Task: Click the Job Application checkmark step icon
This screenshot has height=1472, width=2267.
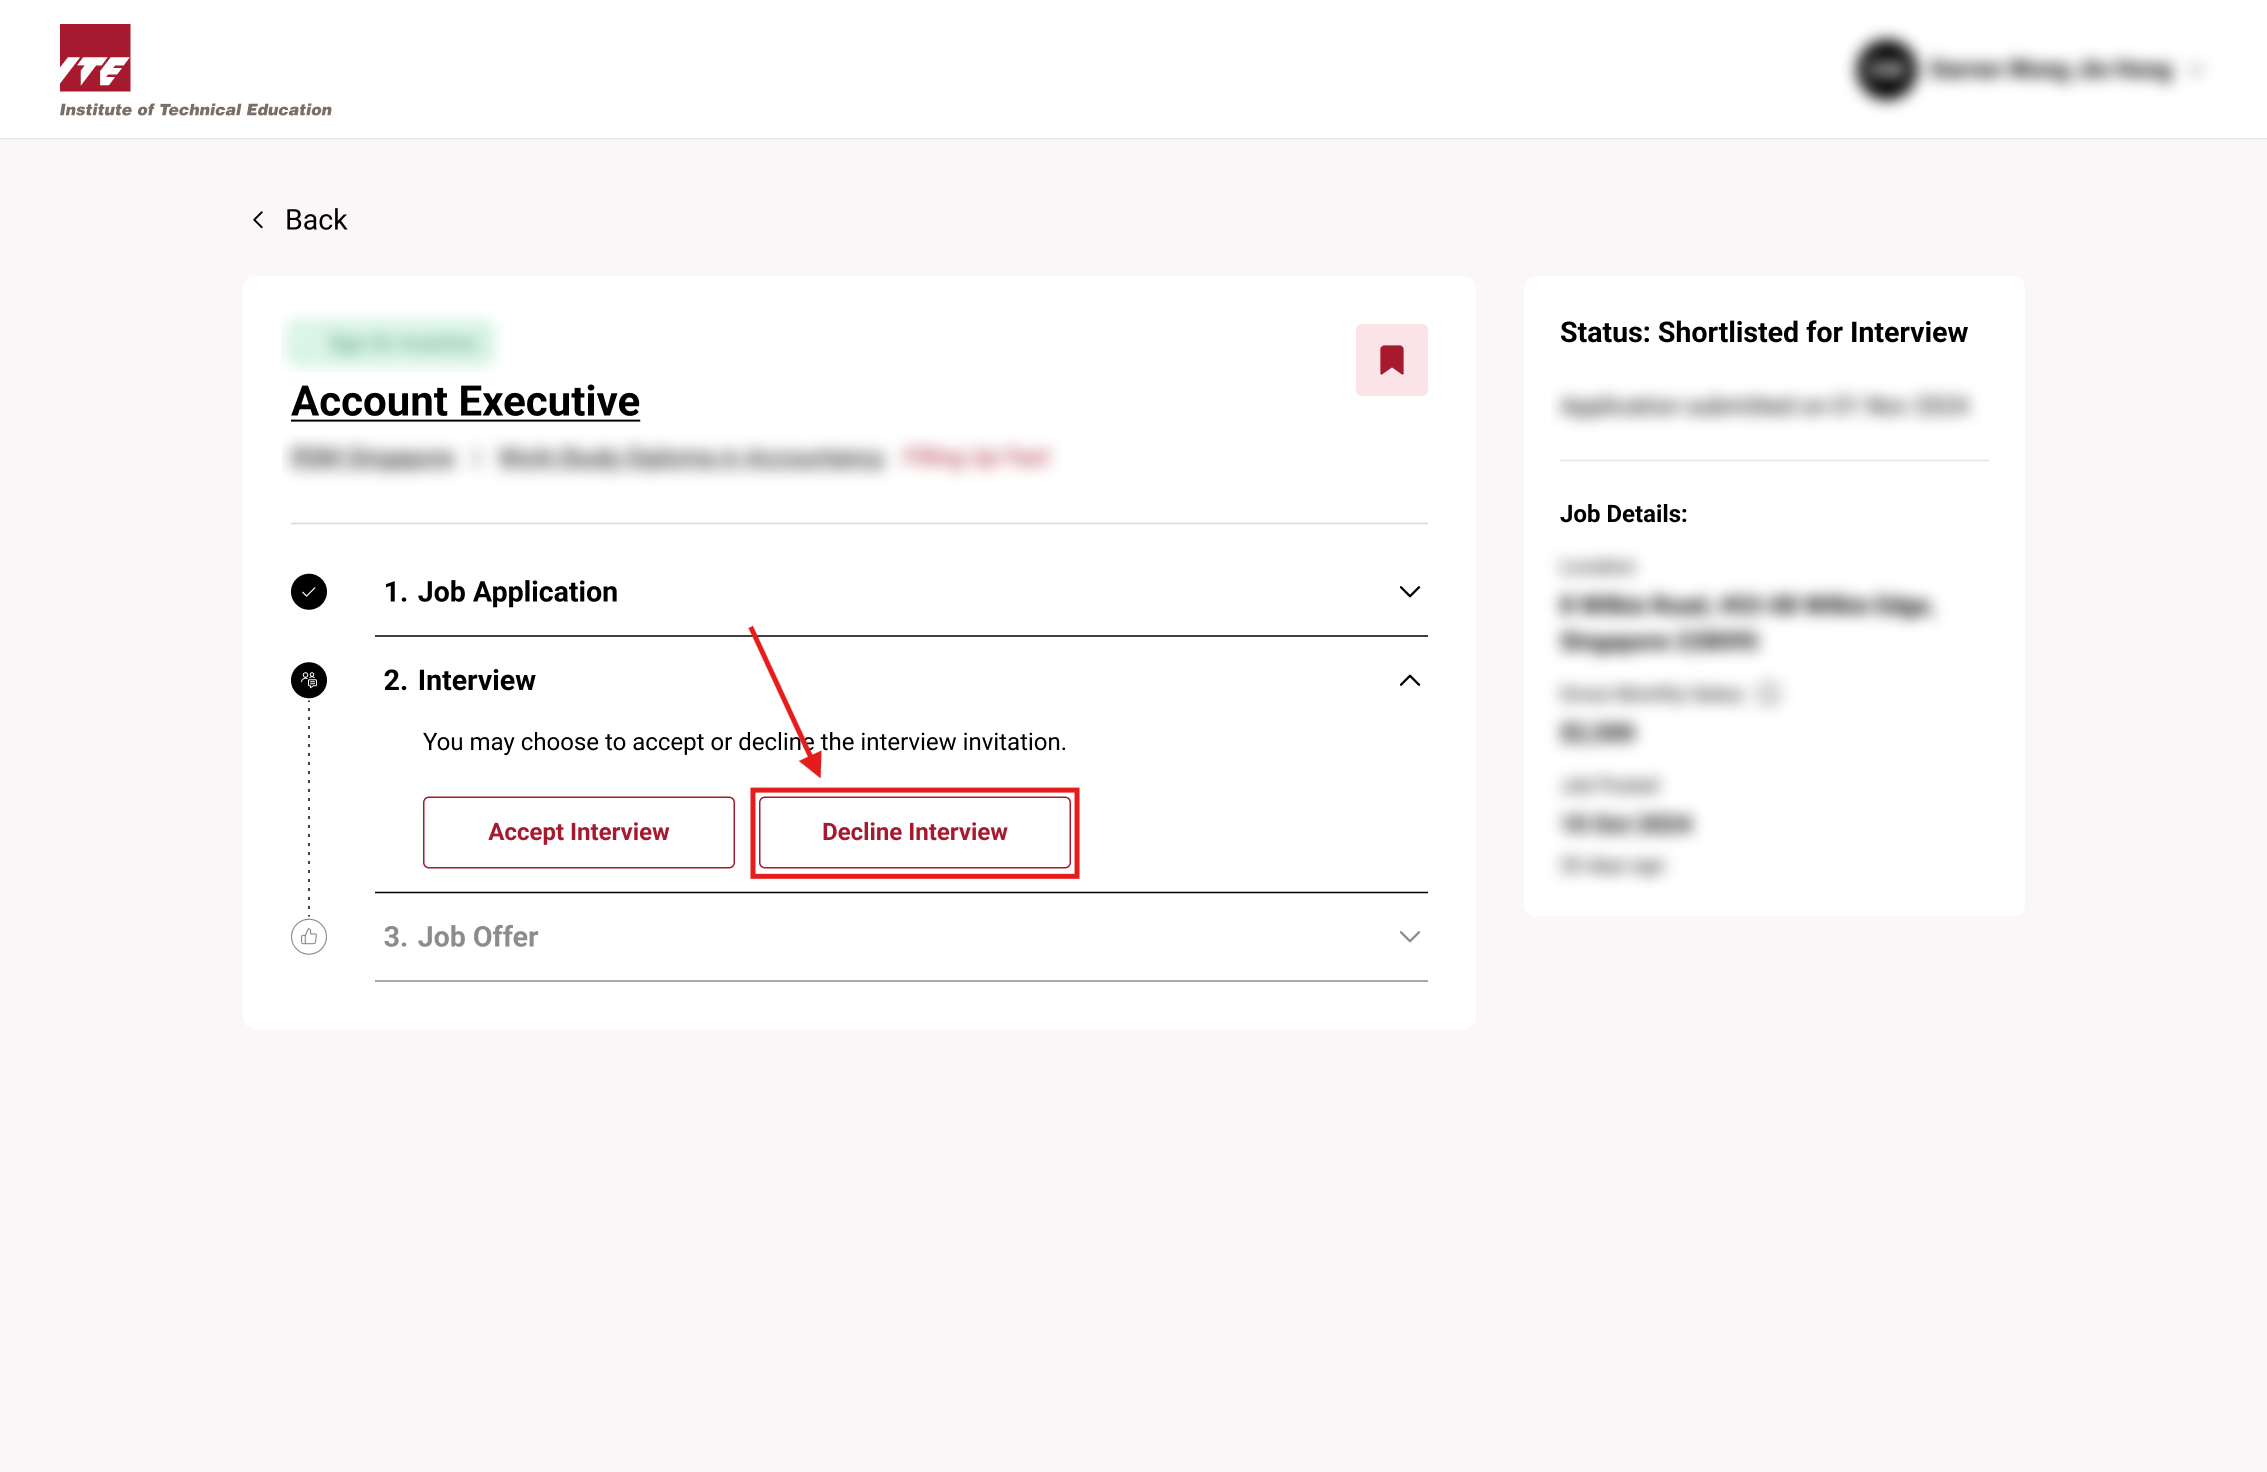Action: click(309, 592)
